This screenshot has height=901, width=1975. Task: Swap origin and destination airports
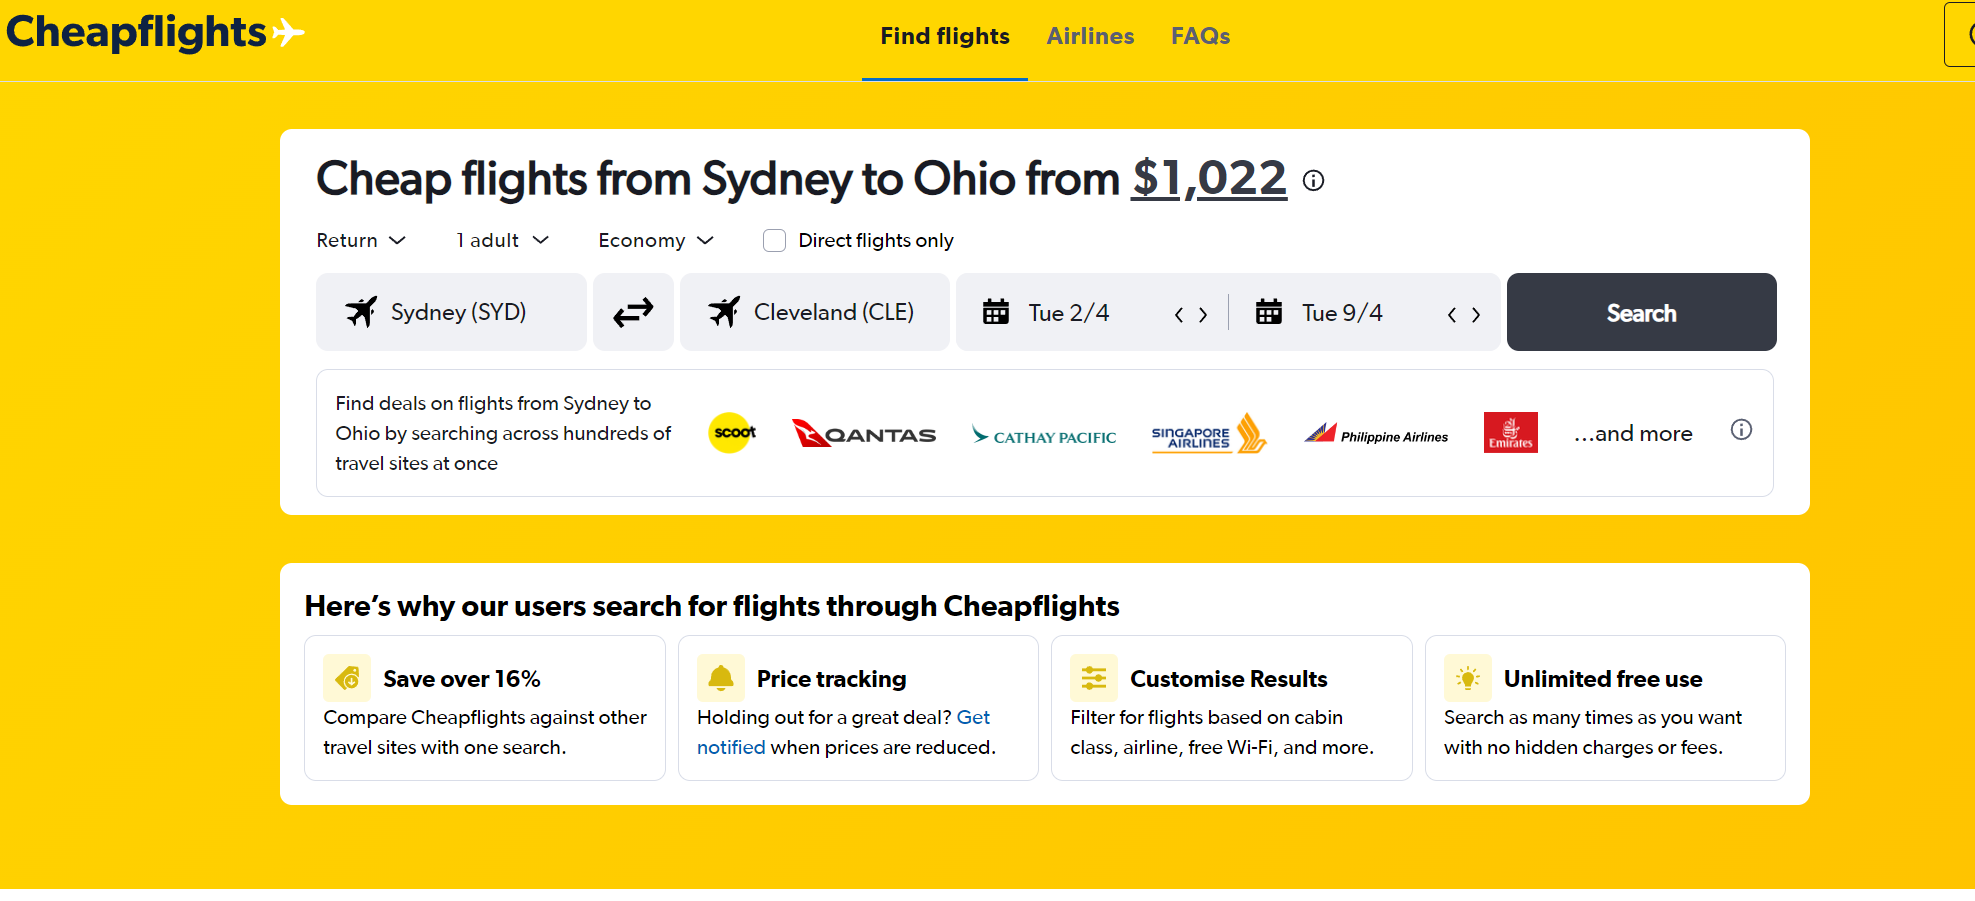point(633,312)
